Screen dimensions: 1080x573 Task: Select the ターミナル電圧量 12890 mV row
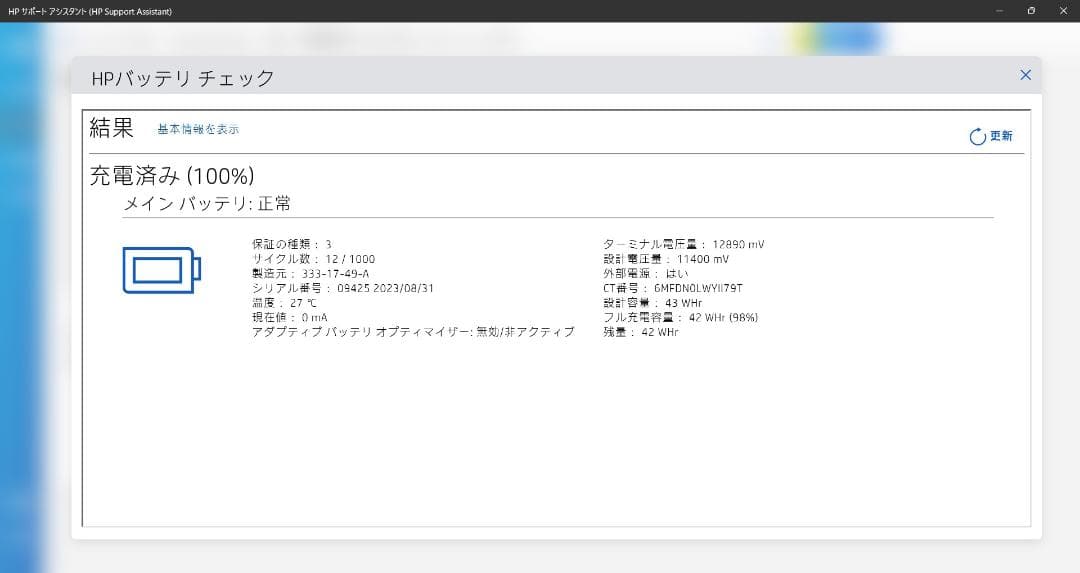(x=684, y=244)
